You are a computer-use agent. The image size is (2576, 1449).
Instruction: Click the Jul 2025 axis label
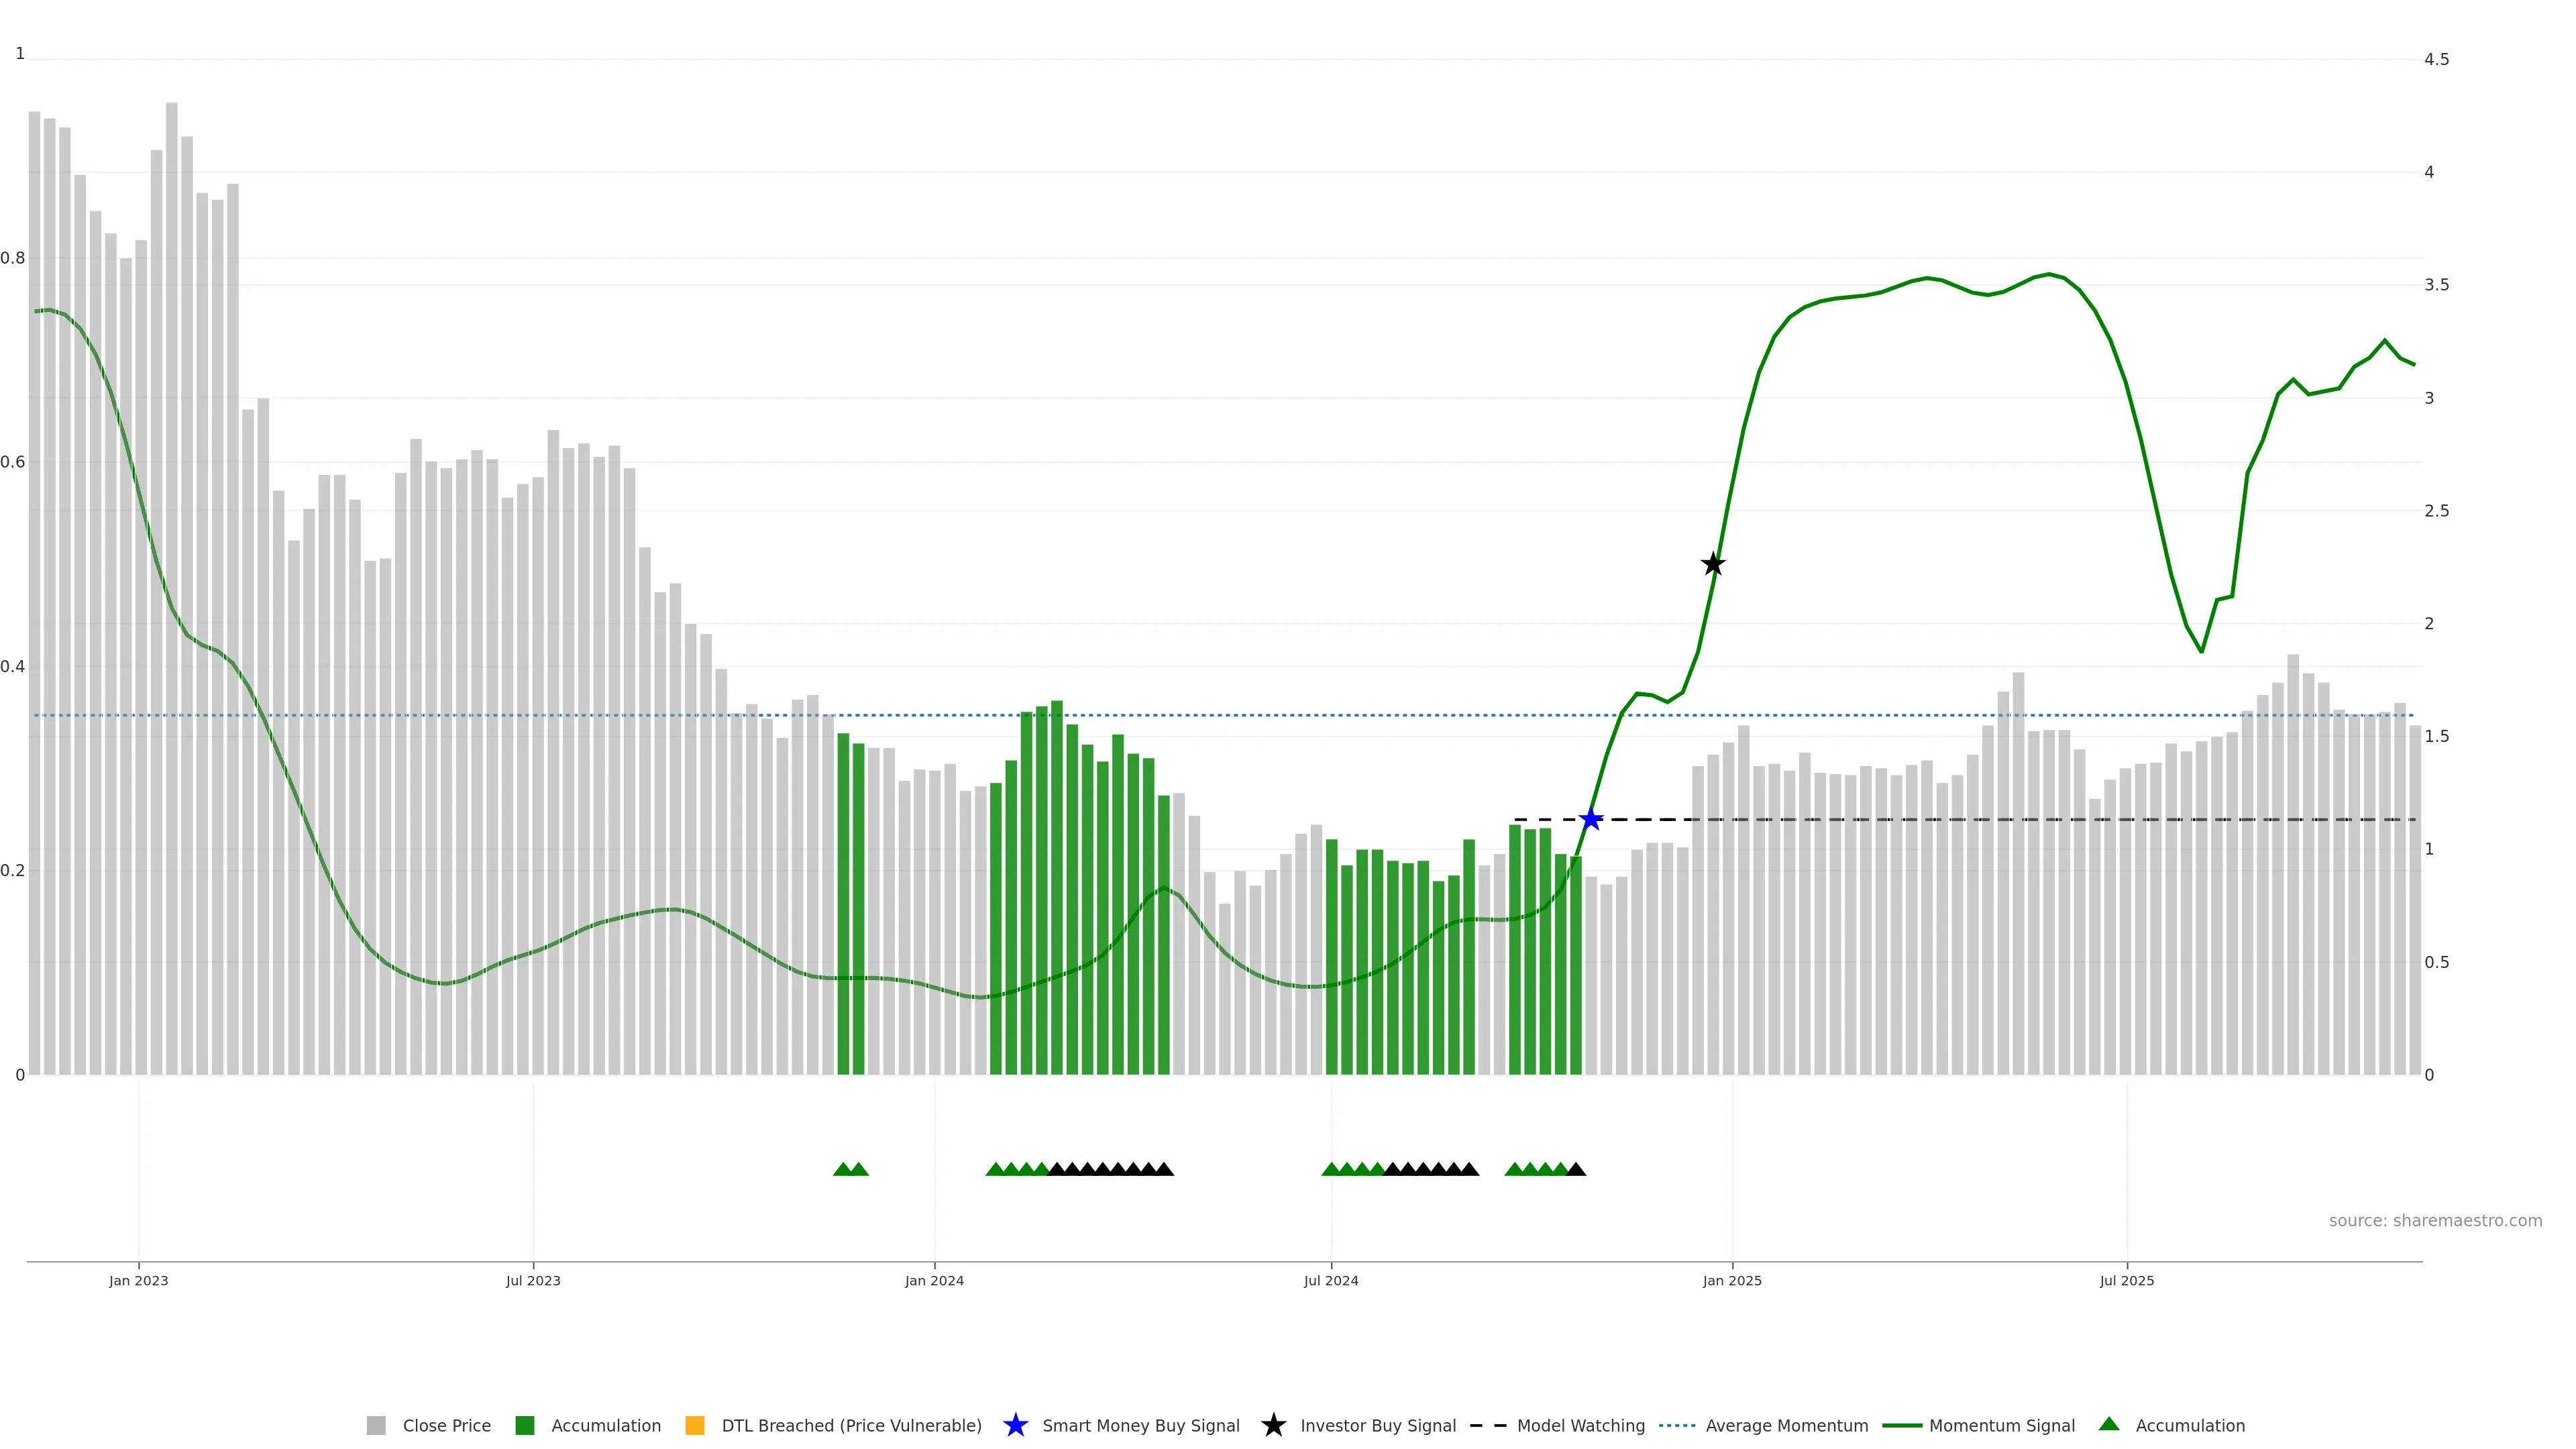[2126, 1280]
